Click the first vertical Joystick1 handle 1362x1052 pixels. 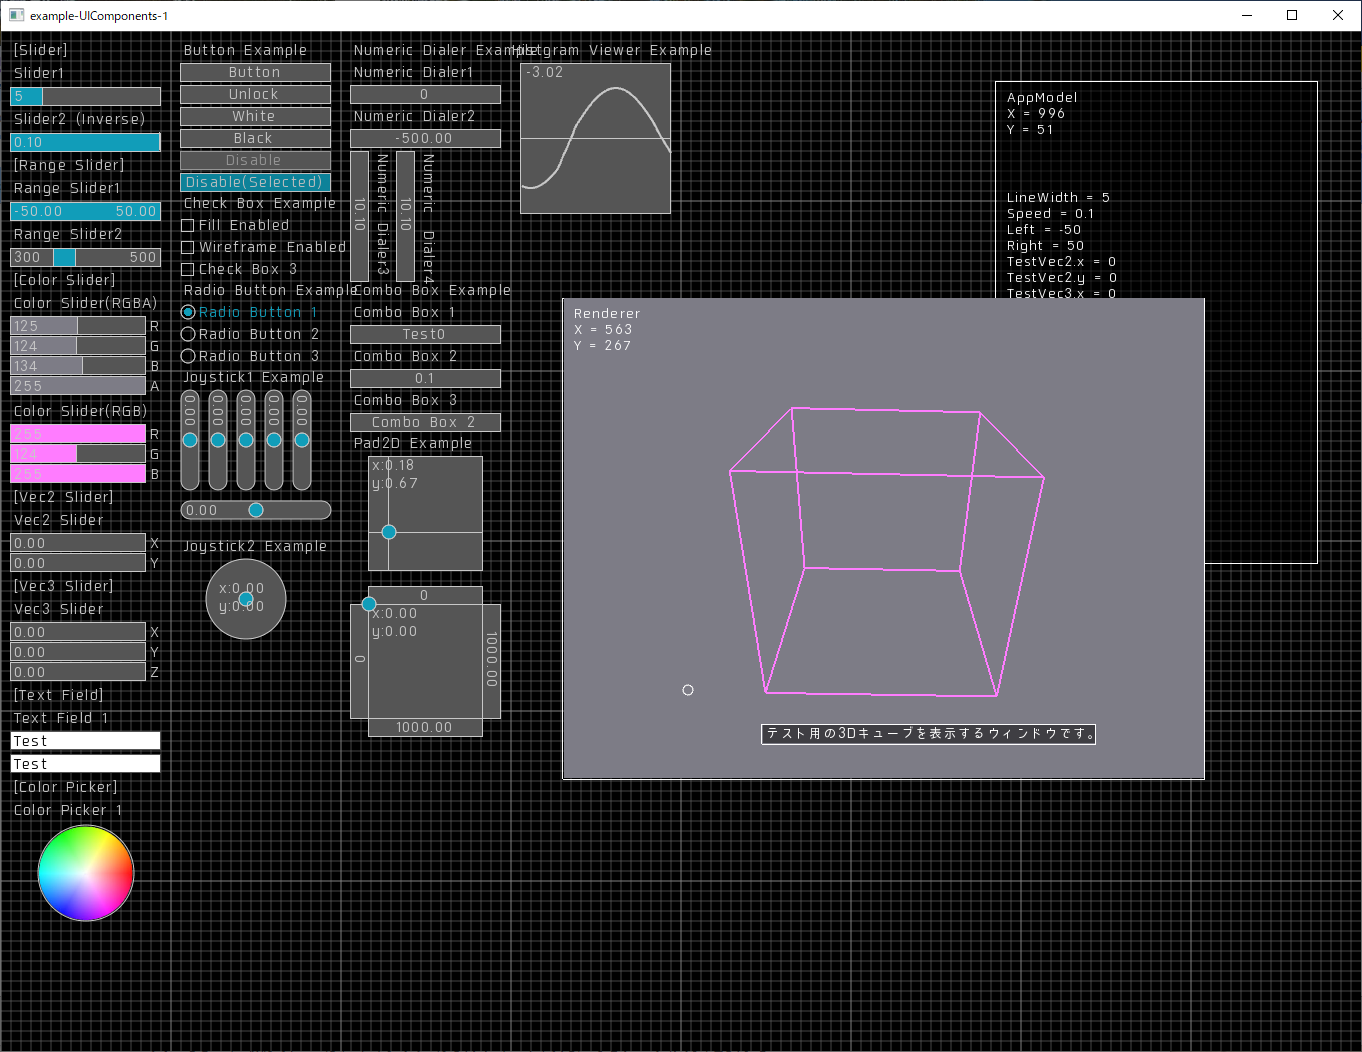[190, 440]
